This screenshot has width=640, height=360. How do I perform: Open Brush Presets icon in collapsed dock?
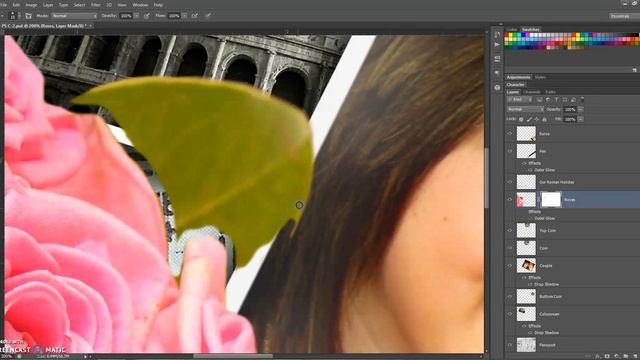click(497, 73)
